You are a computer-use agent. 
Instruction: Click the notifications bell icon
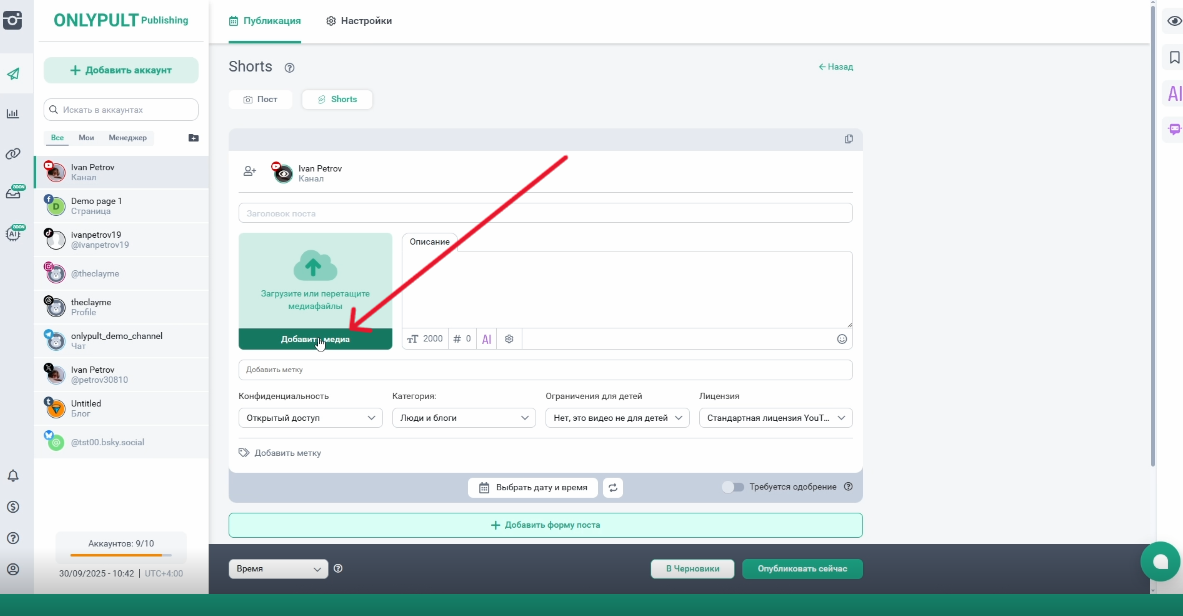13,476
